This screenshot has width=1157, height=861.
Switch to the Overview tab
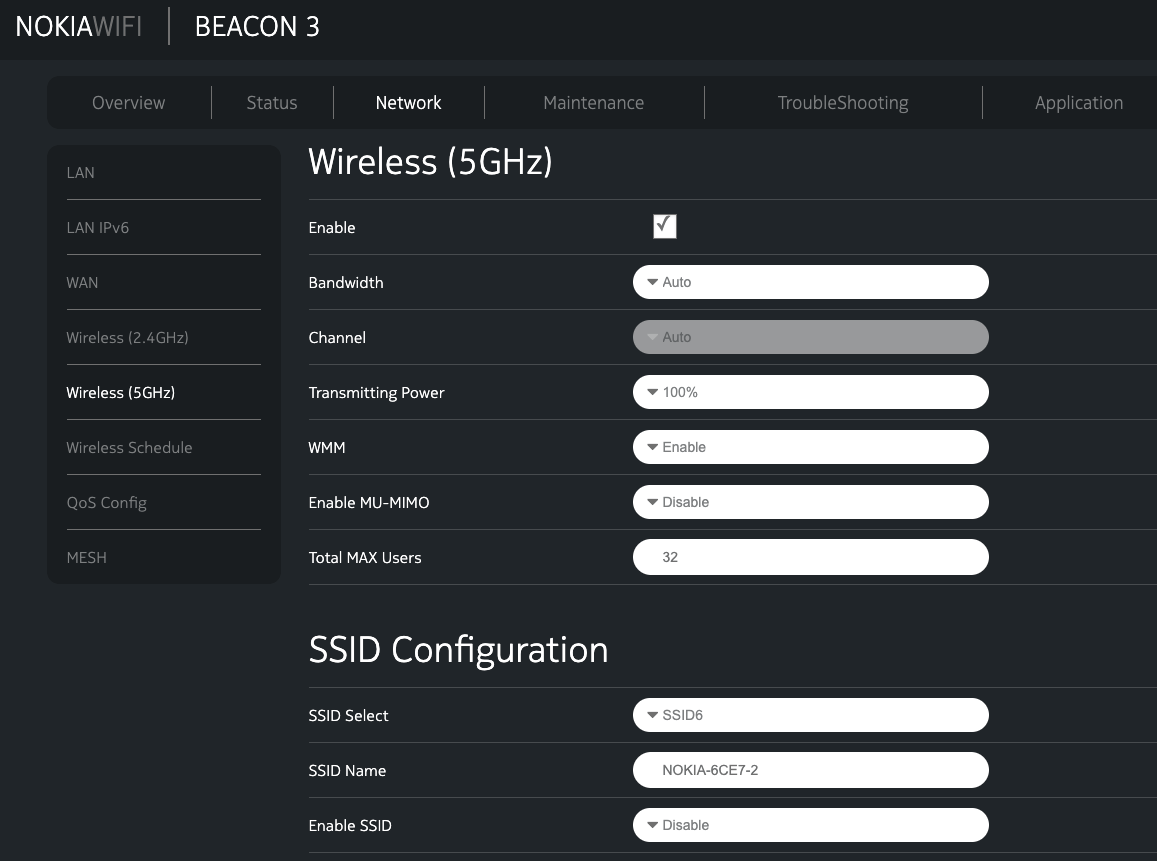coord(129,103)
